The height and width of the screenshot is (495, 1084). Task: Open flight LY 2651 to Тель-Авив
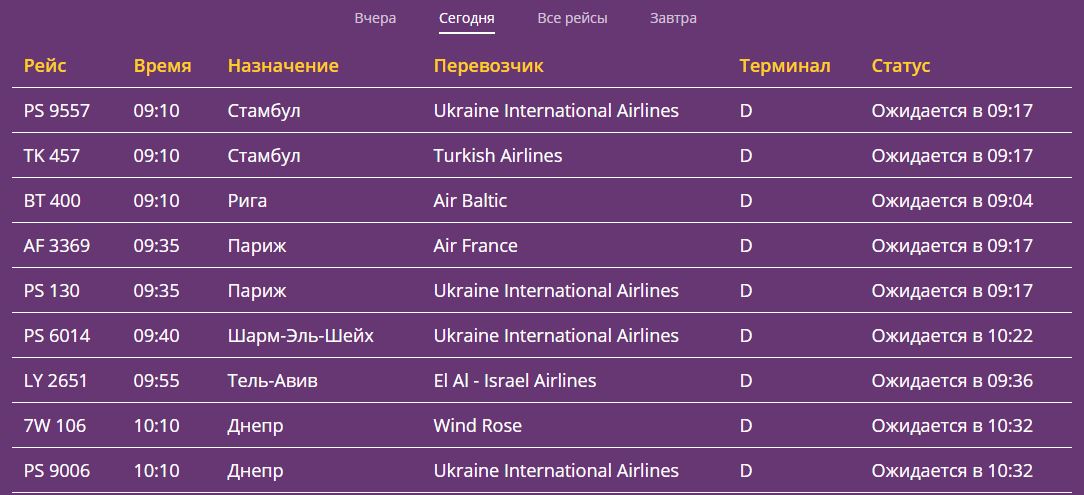[56, 381]
